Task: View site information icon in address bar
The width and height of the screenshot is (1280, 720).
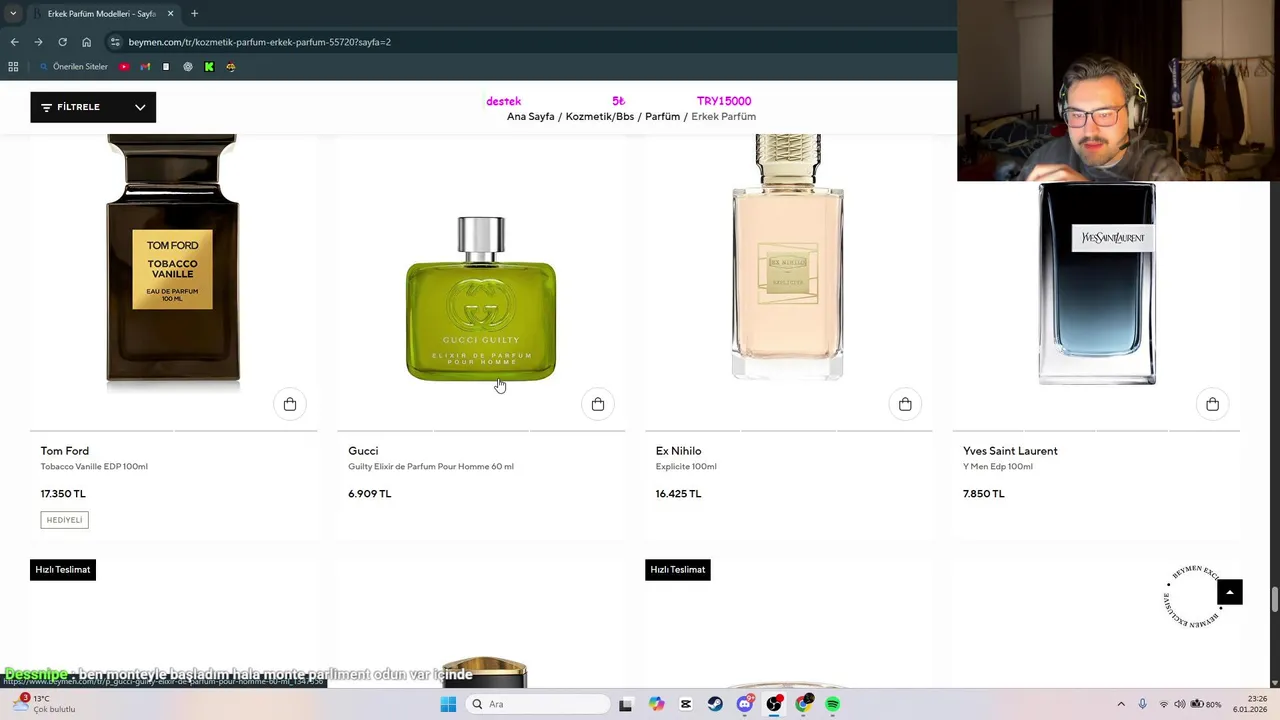Action: click(115, 42)
